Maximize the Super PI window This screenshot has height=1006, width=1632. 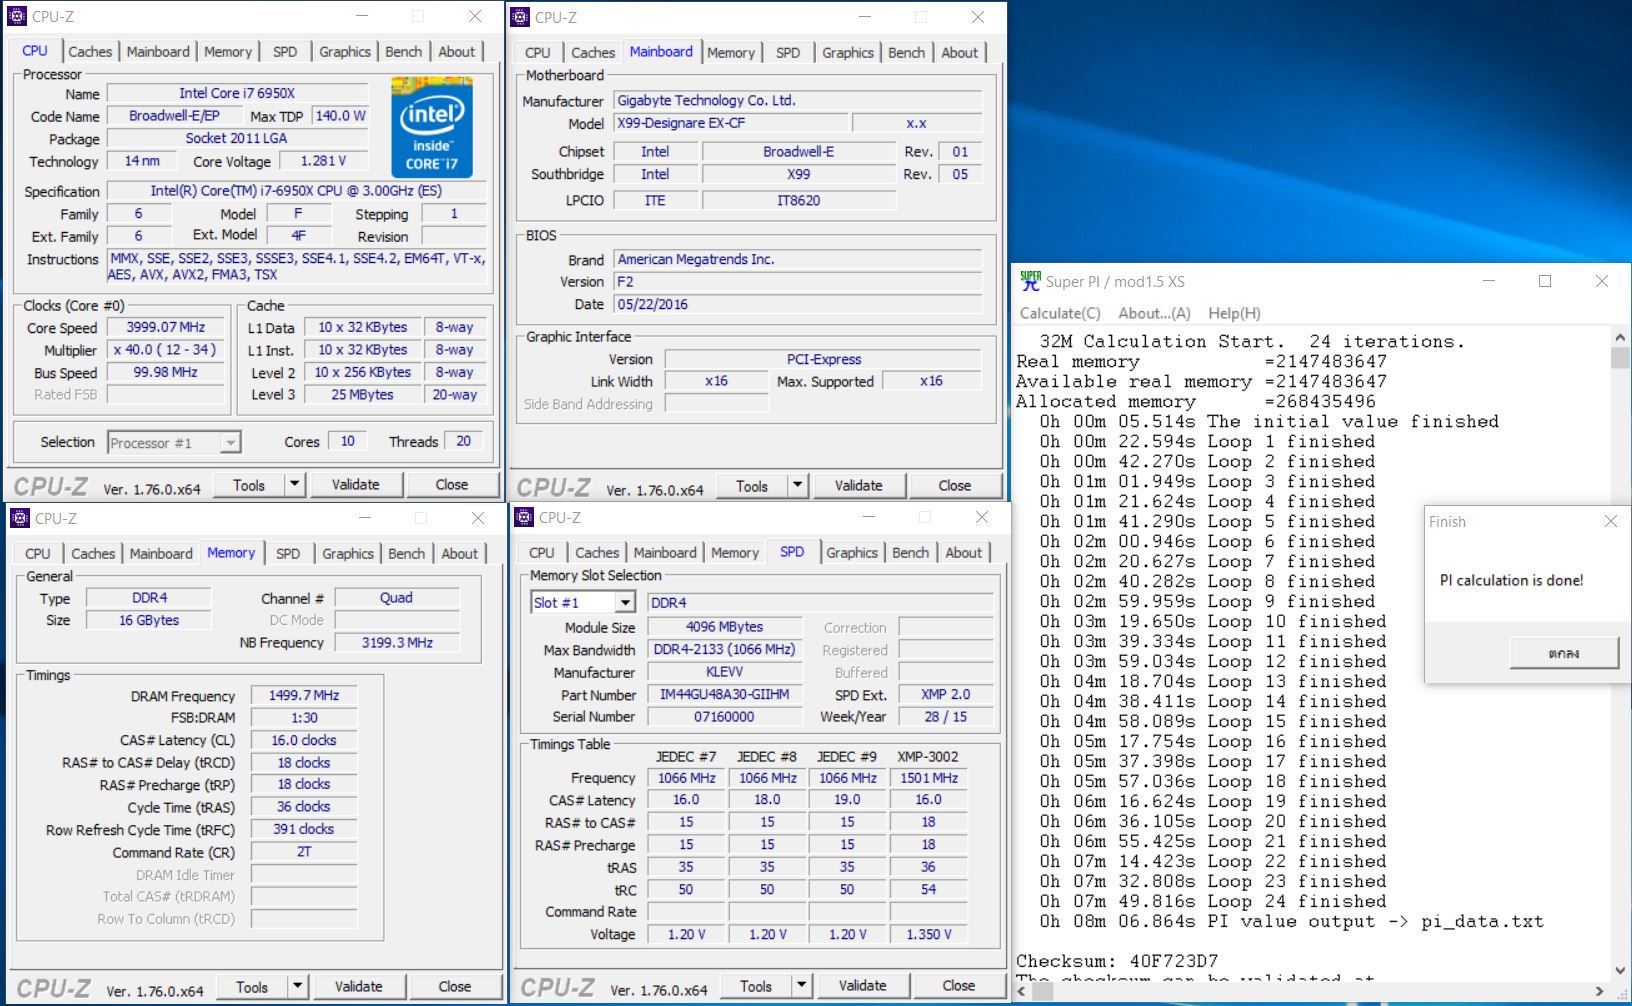click(x=1544, y=281)
